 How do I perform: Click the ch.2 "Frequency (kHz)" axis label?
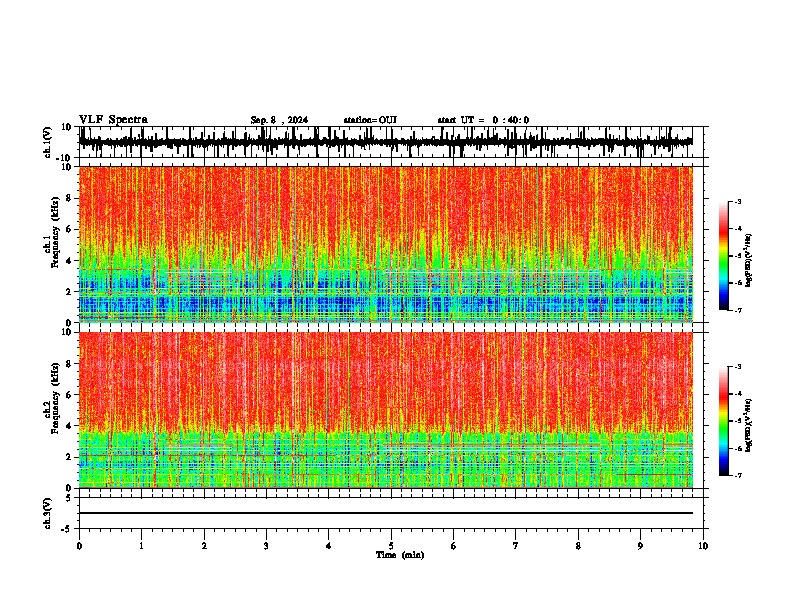(55, 398)
